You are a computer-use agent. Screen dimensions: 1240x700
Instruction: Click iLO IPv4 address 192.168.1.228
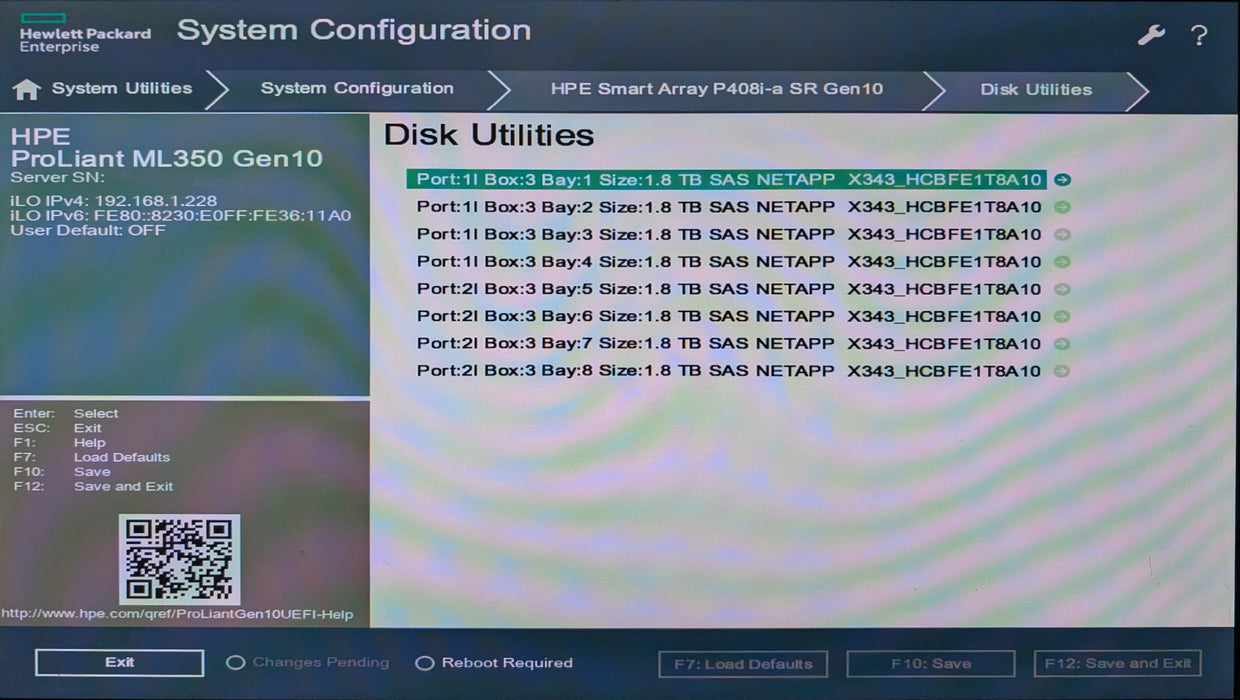point(114,201)
